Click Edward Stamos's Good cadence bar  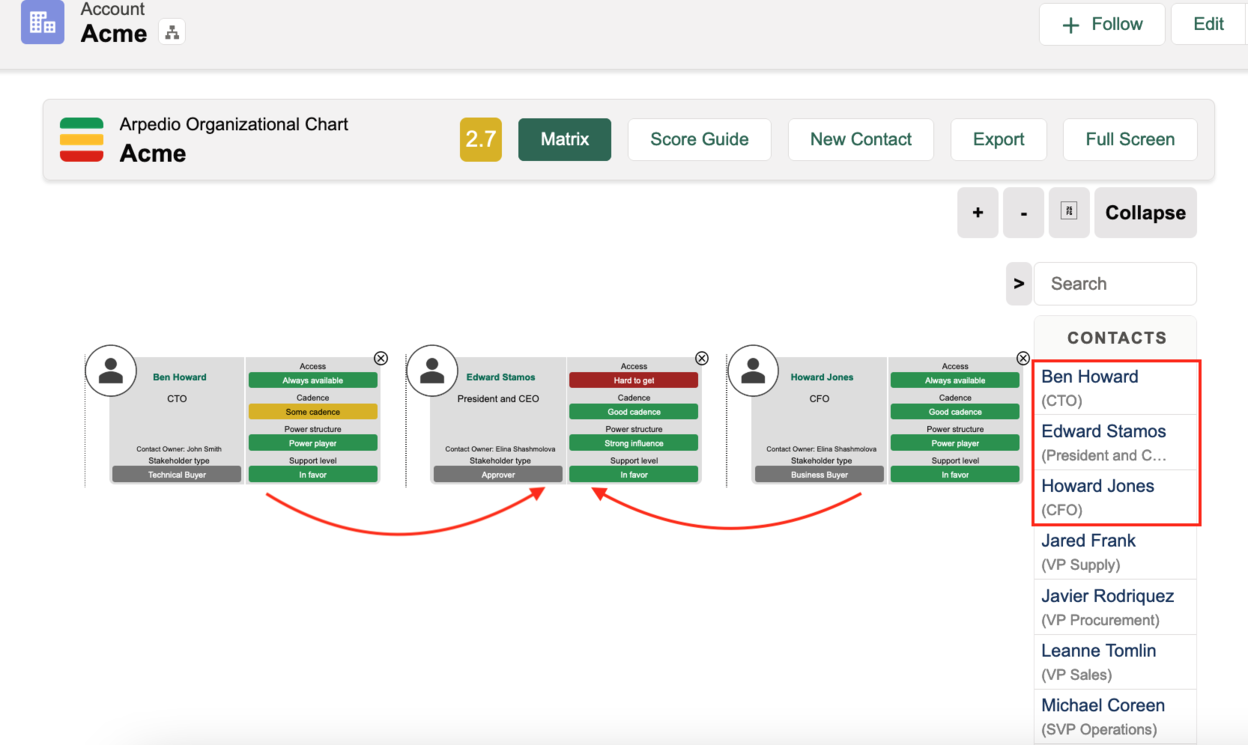634,412
